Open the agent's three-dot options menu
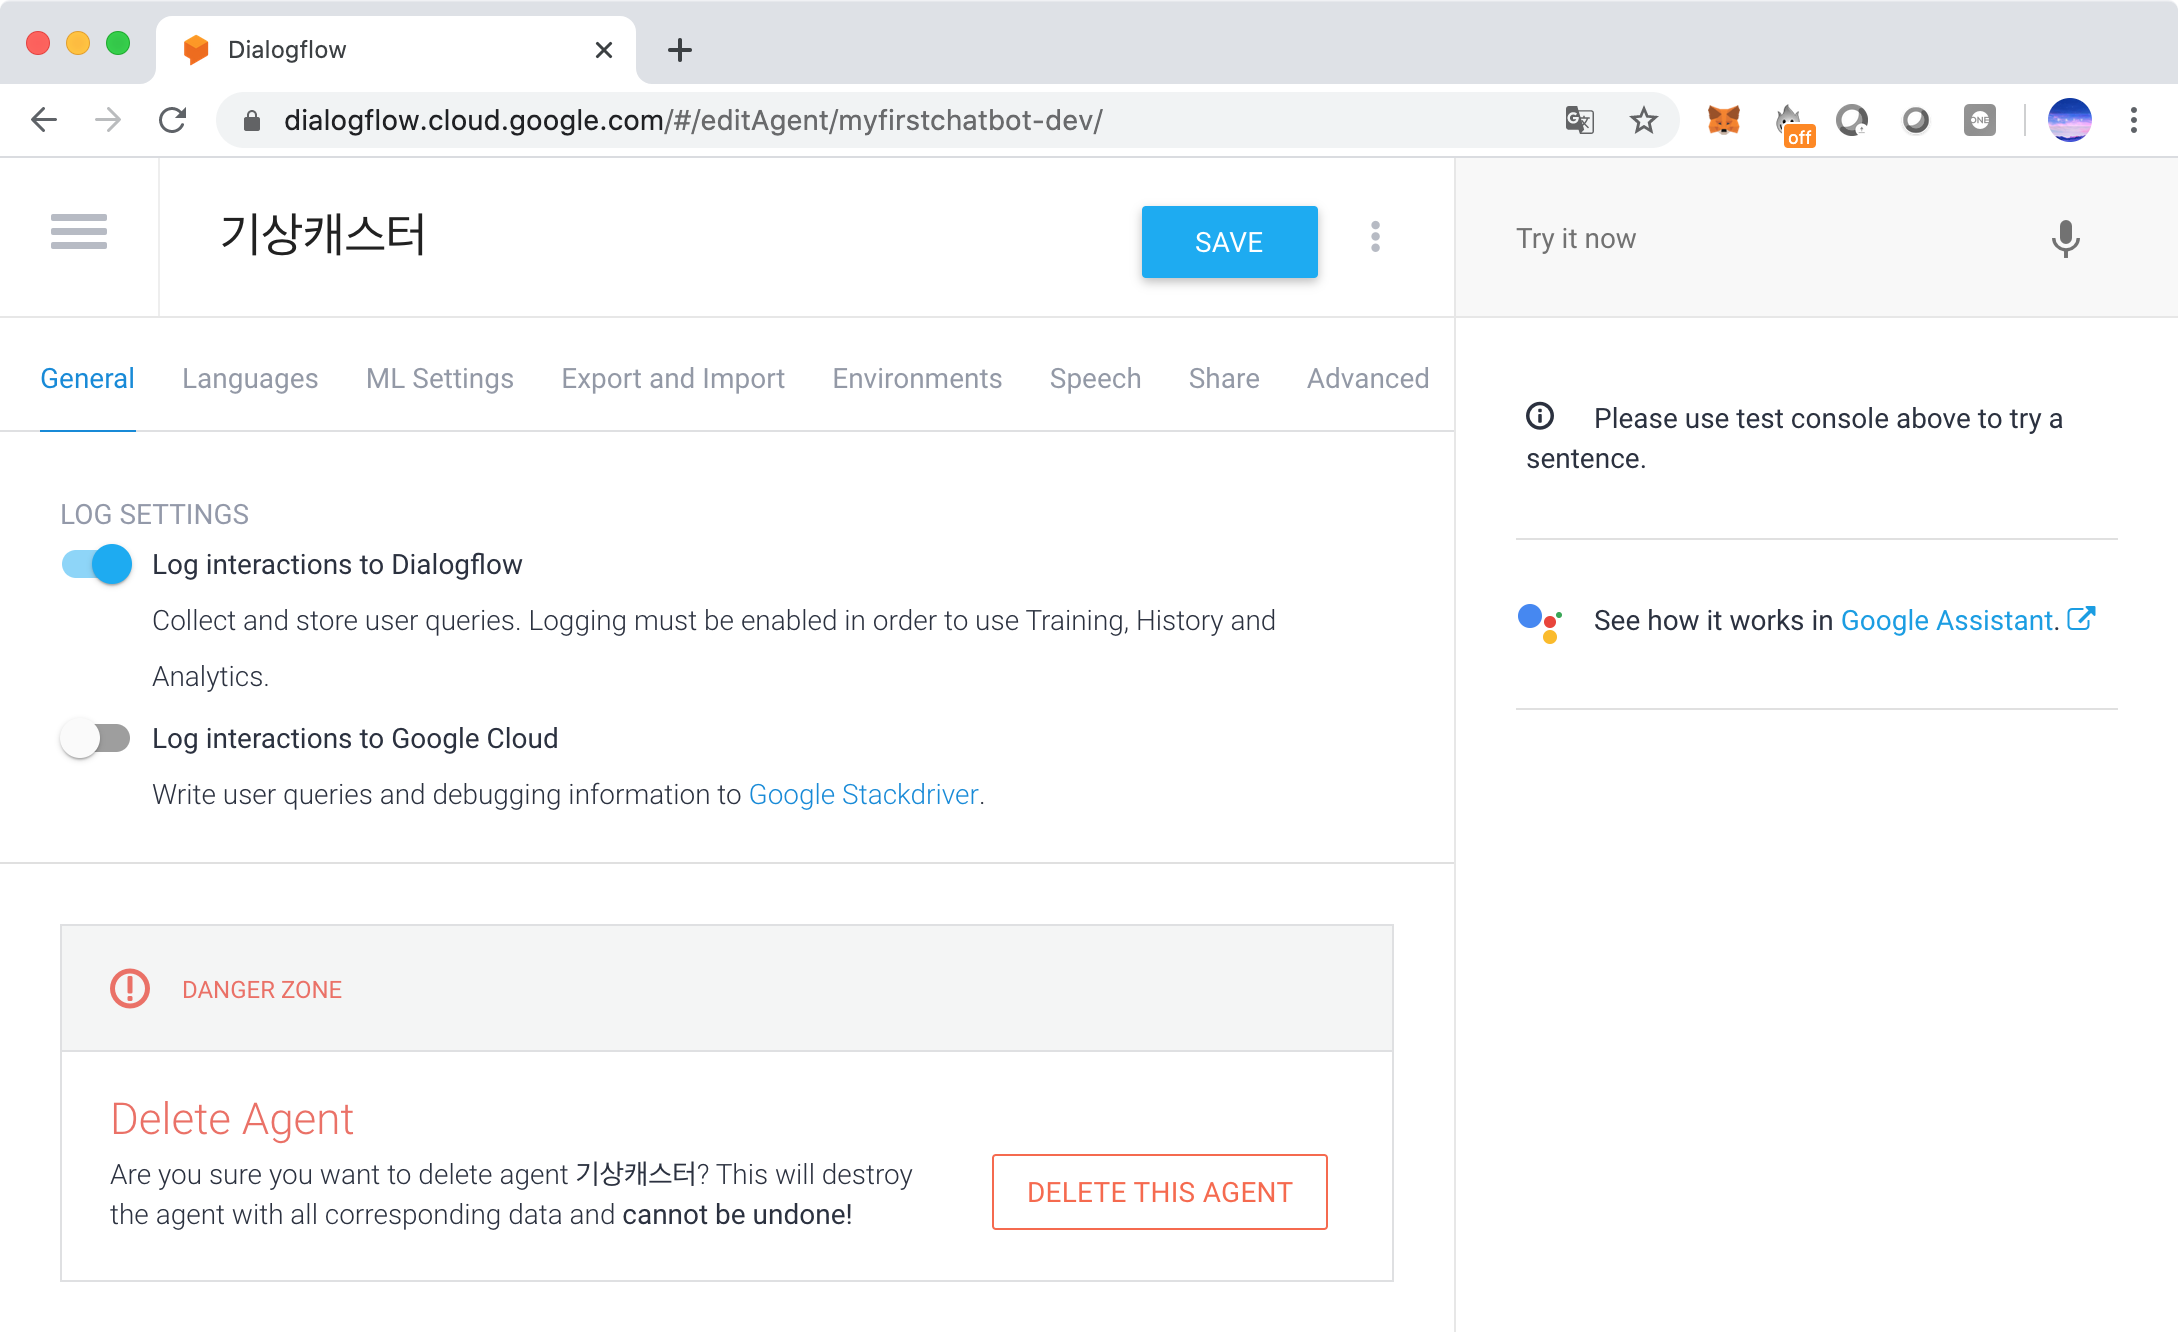2178x1332 pixels. point(1375,237)
